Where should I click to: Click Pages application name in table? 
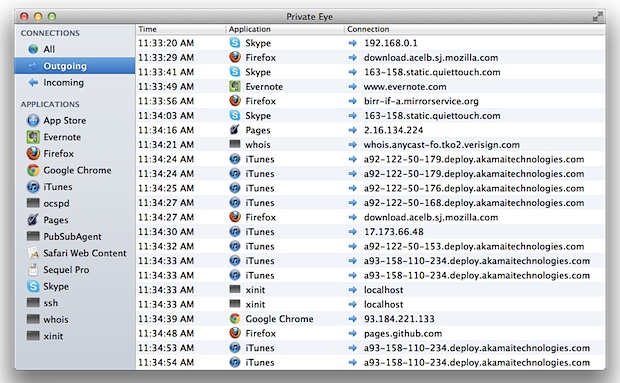tap(258, 130)
